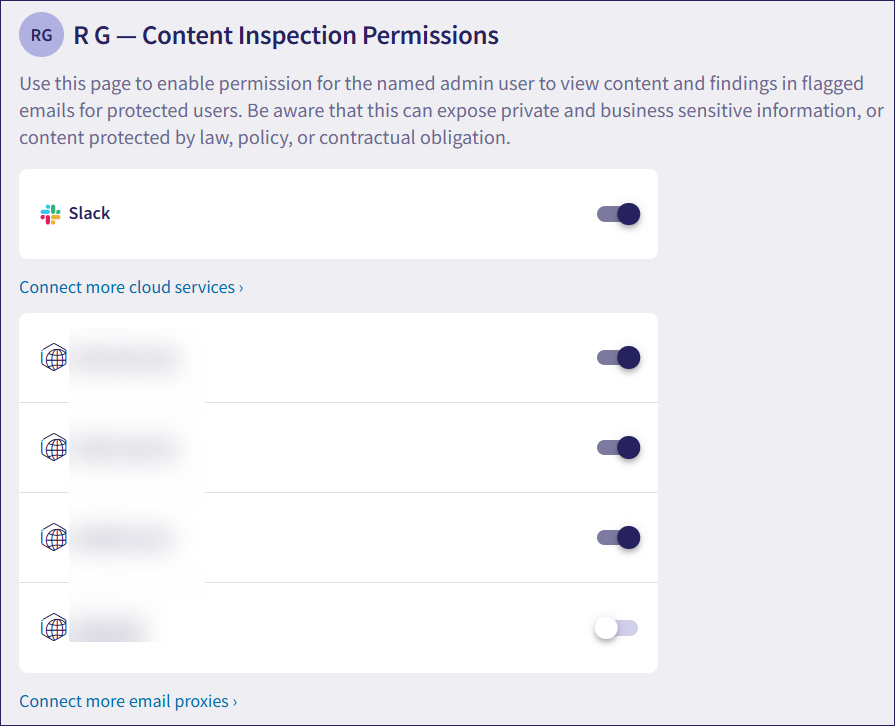Click the first email proxy globe icon
Image resolution: width=895 pixels, height=726 pixels.
54,358
